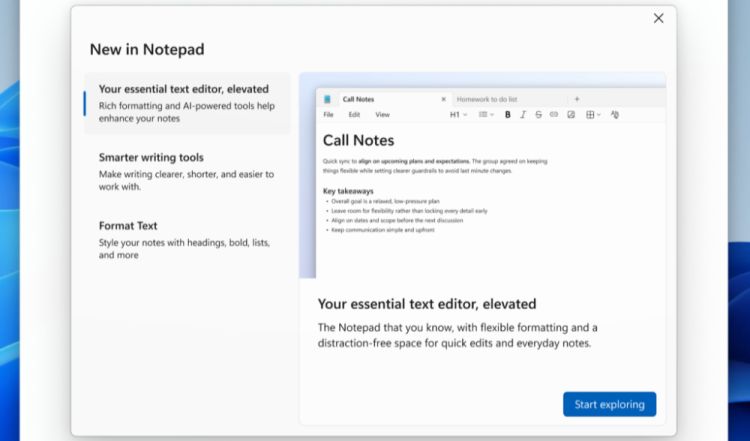
Task: Expand the table insert dropdown
Action: pyautogui.click(x=593, y=115)
